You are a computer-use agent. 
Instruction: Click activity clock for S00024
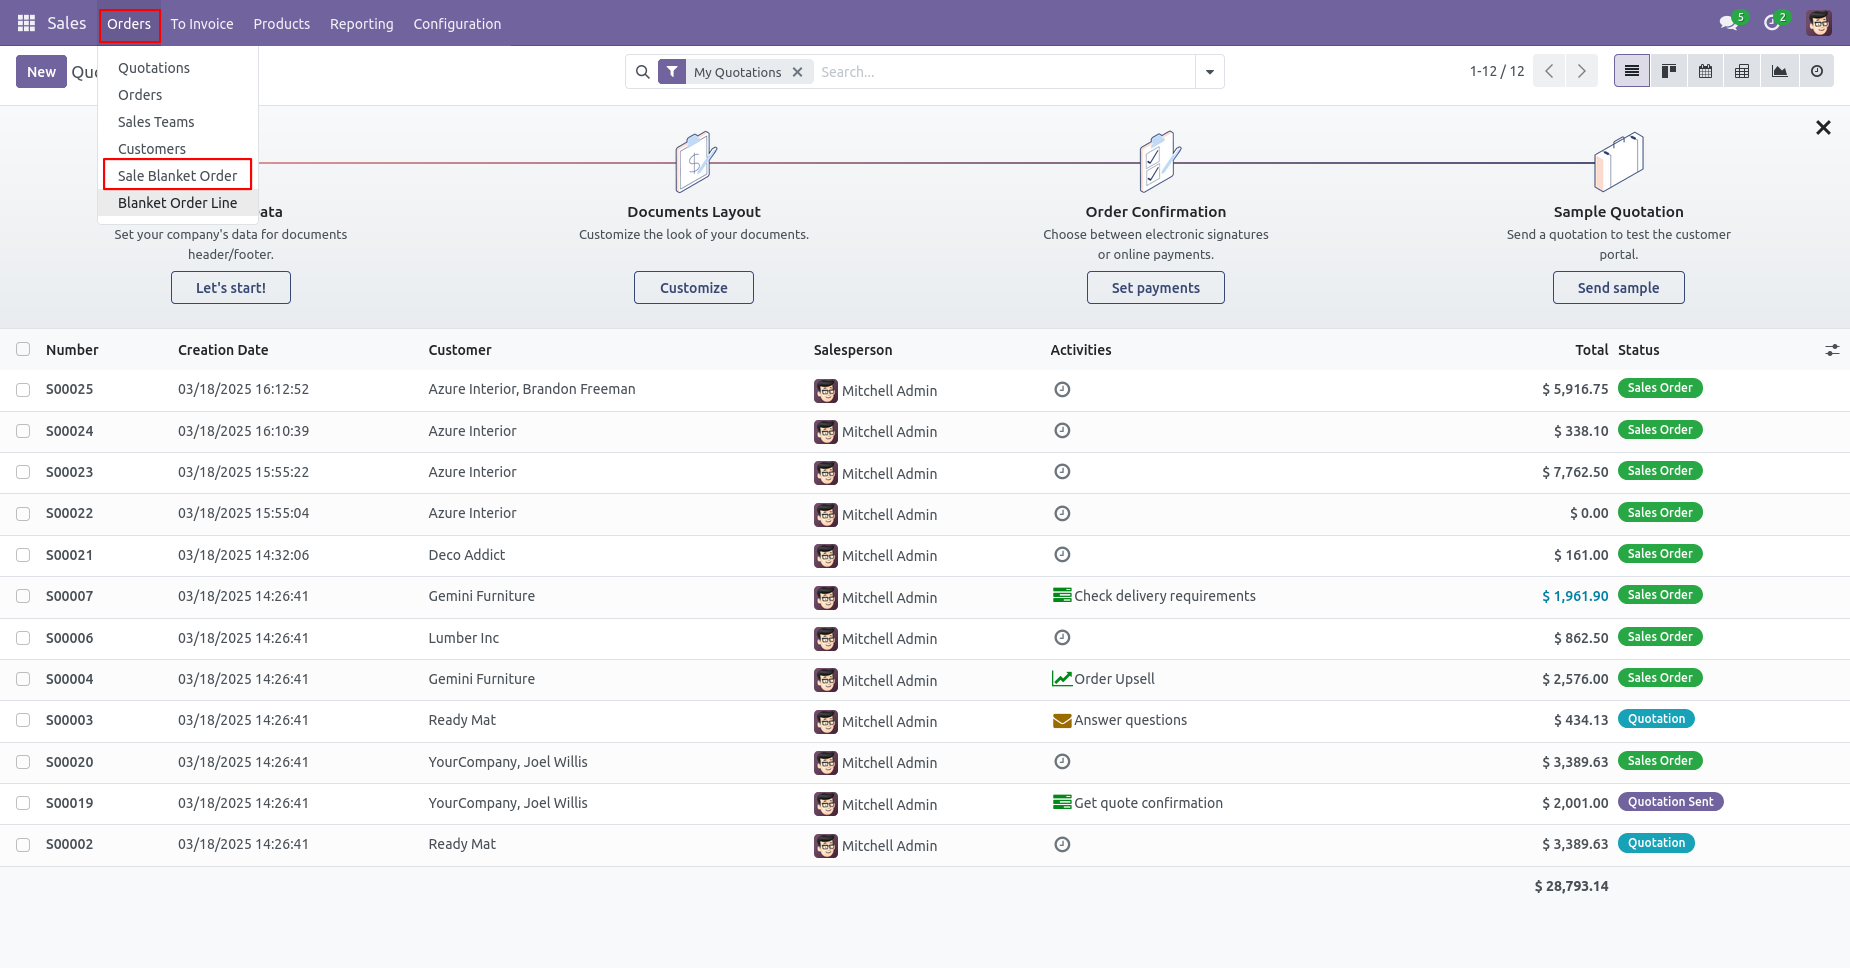click(x=1062, y=430)
